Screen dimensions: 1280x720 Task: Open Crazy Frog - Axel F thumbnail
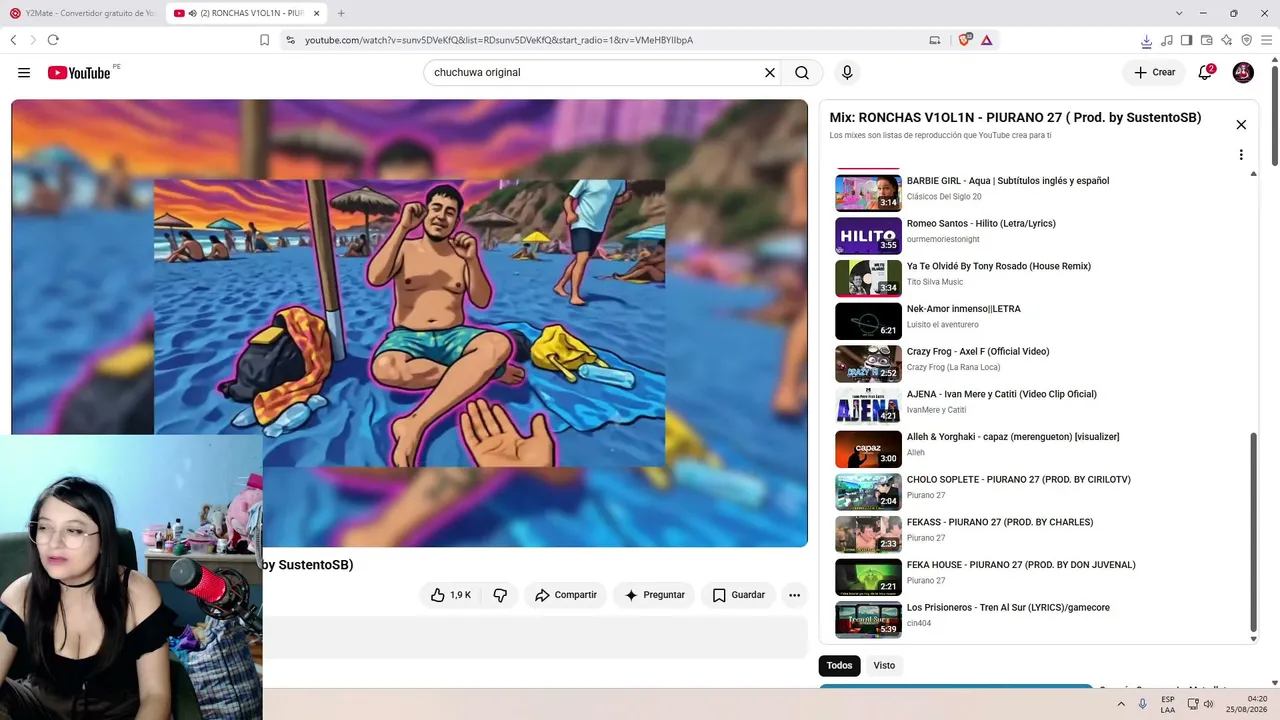868,363
